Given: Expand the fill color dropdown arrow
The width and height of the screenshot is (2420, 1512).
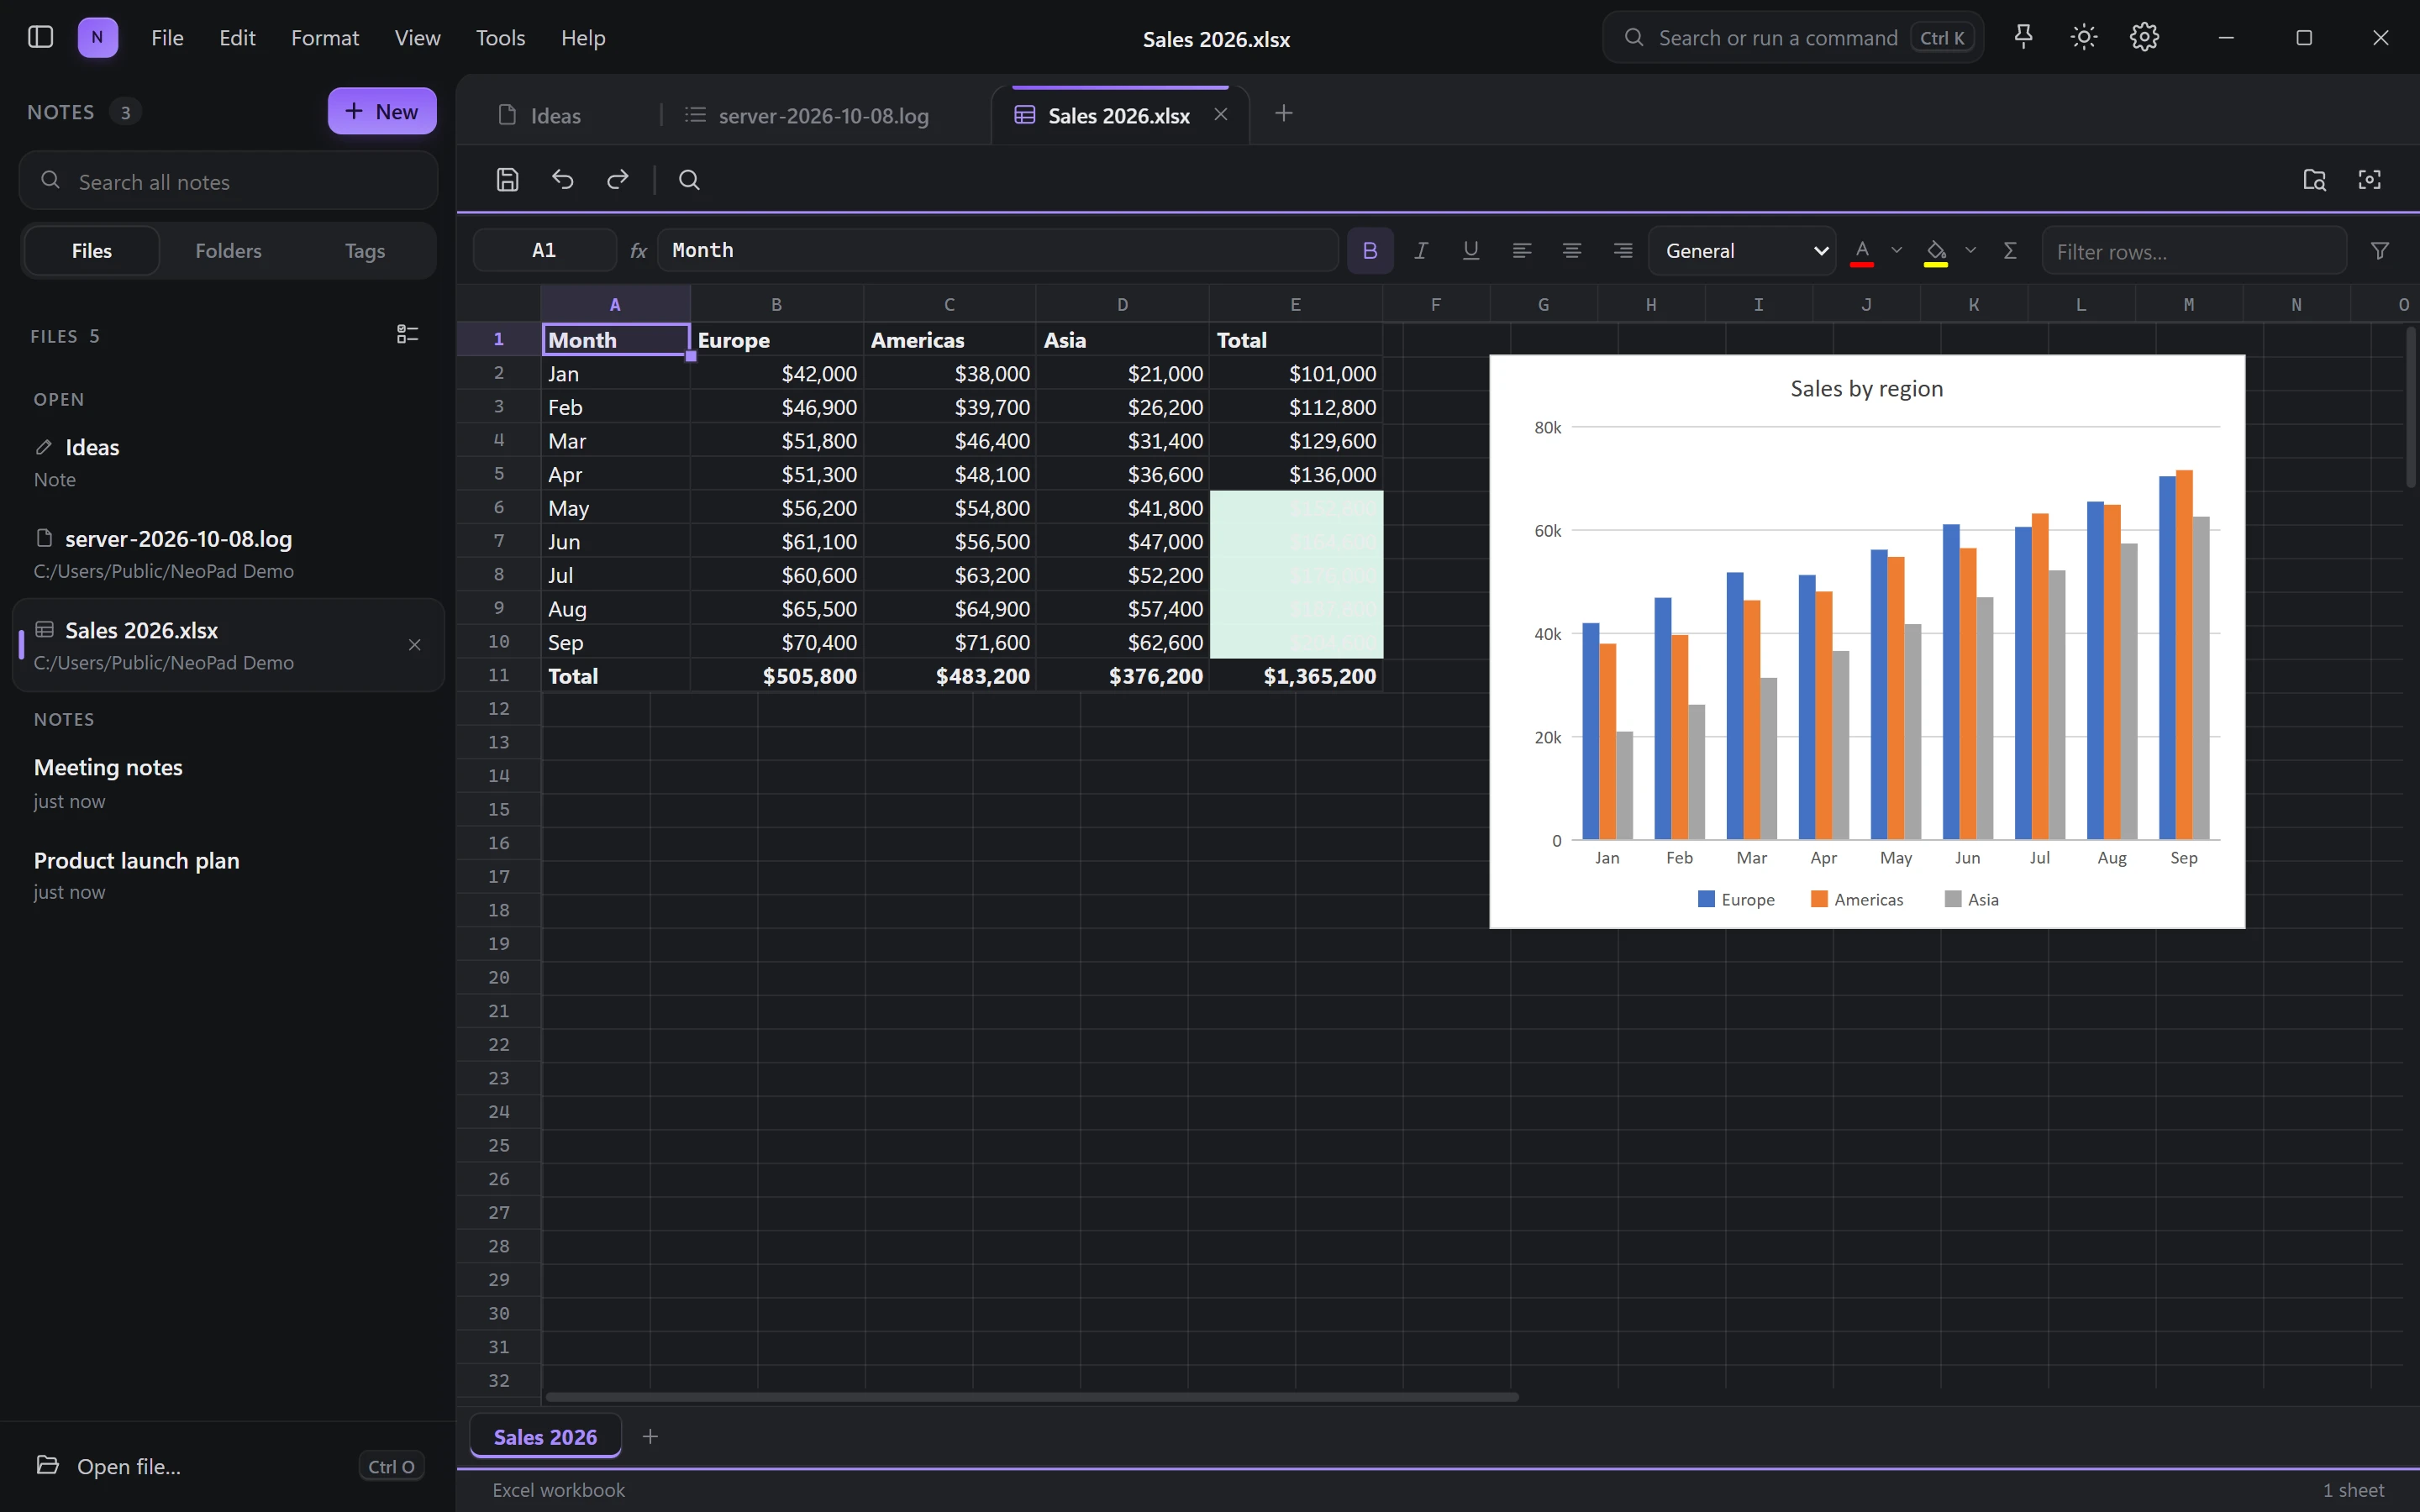Looking at the screenshot, I should point(1970,250).
